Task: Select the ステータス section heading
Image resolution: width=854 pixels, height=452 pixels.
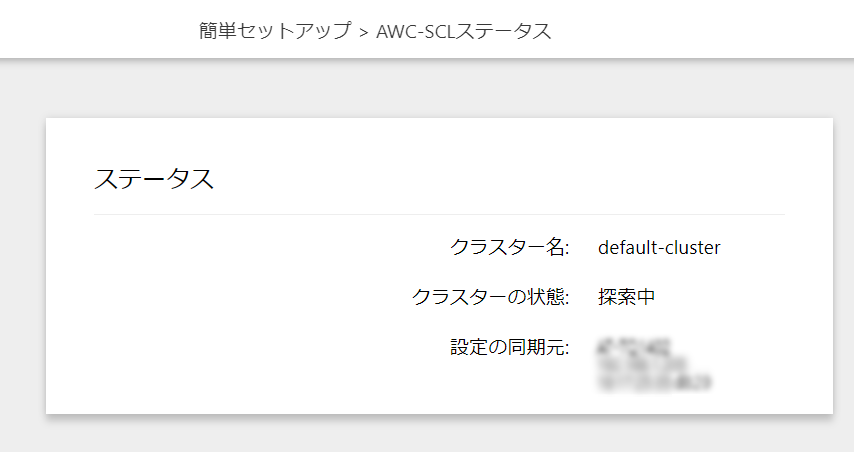Action: [154, 179]
